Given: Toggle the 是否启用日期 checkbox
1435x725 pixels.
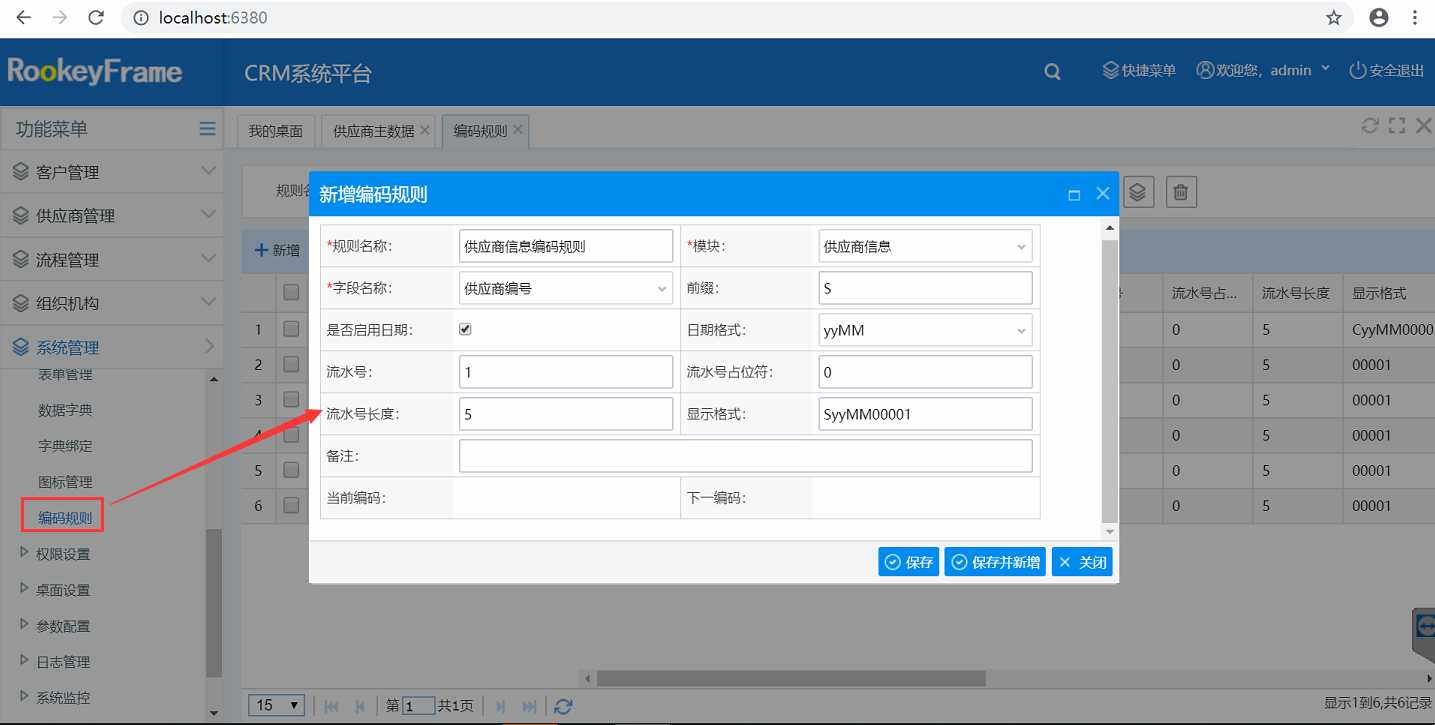Looking at the screenshot, I should click(x=465, y=329).
